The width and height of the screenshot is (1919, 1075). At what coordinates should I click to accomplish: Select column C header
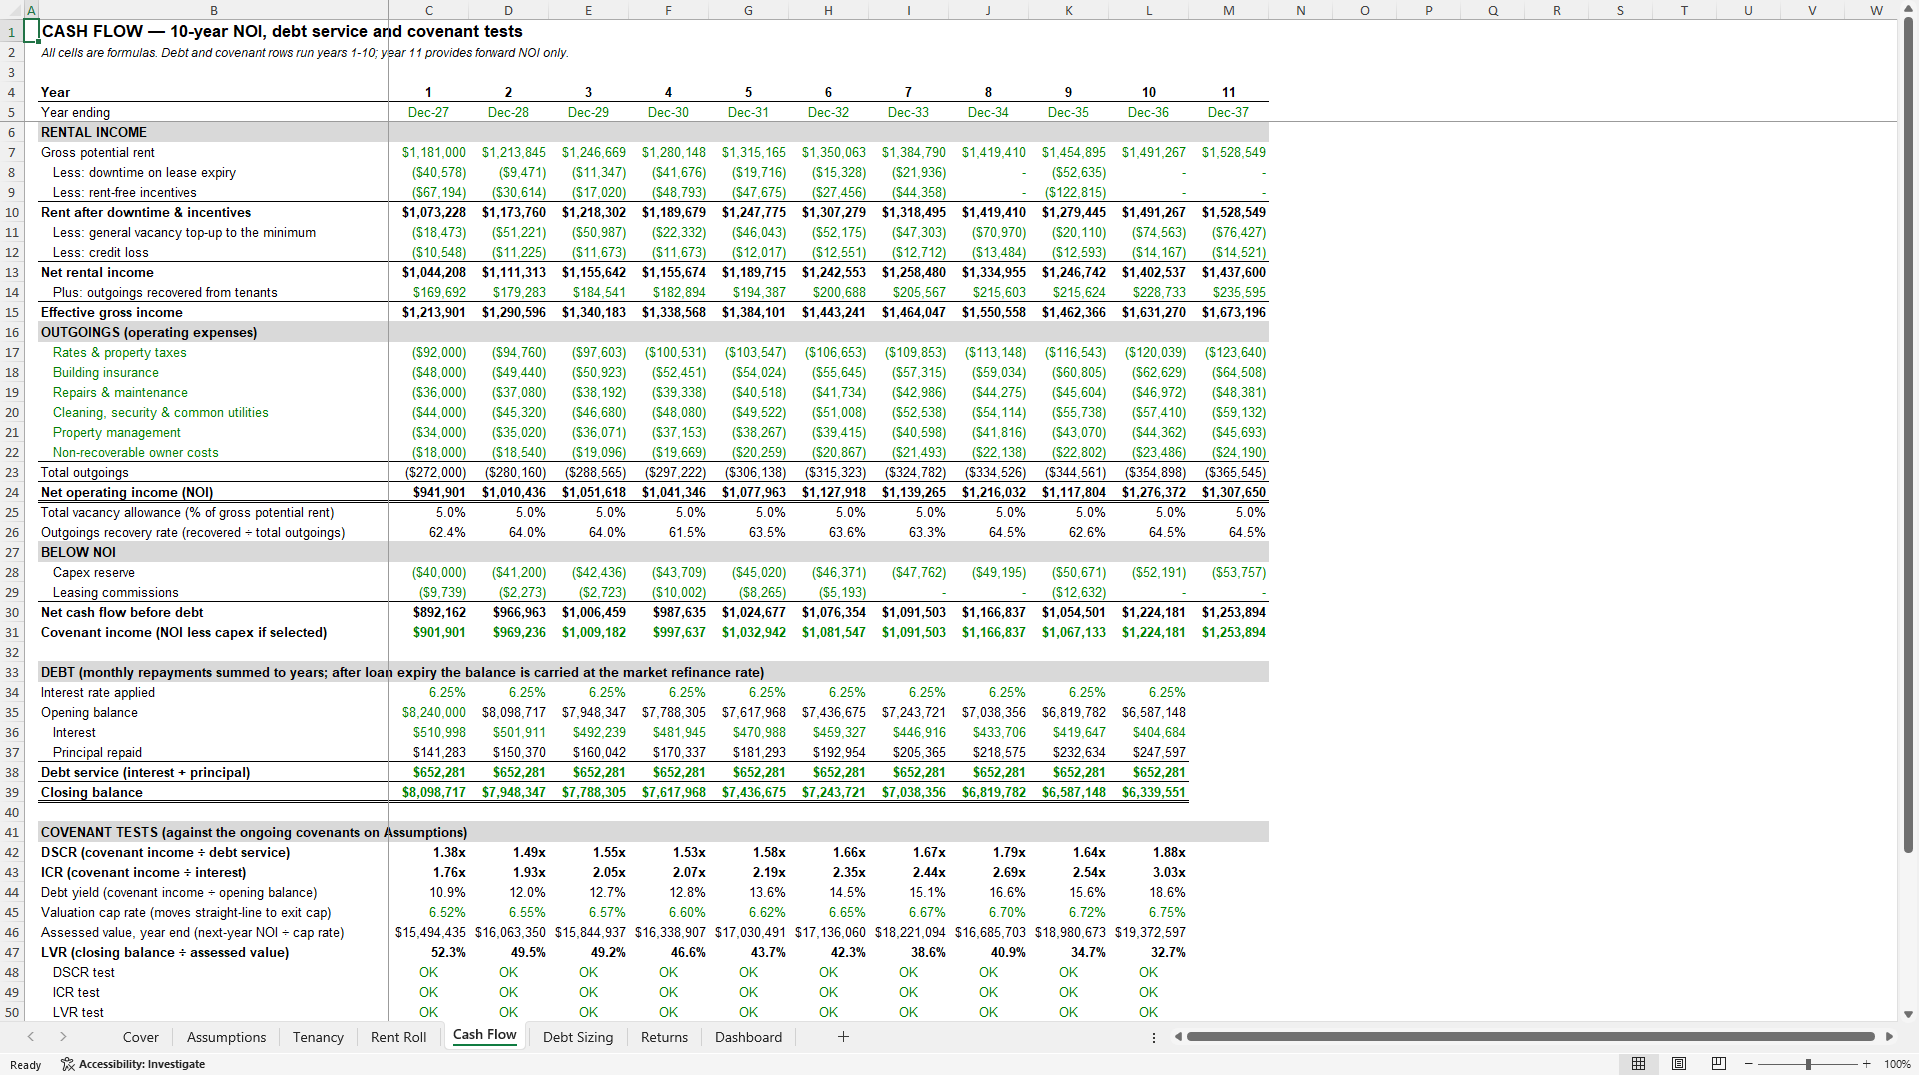coord(429,10)
